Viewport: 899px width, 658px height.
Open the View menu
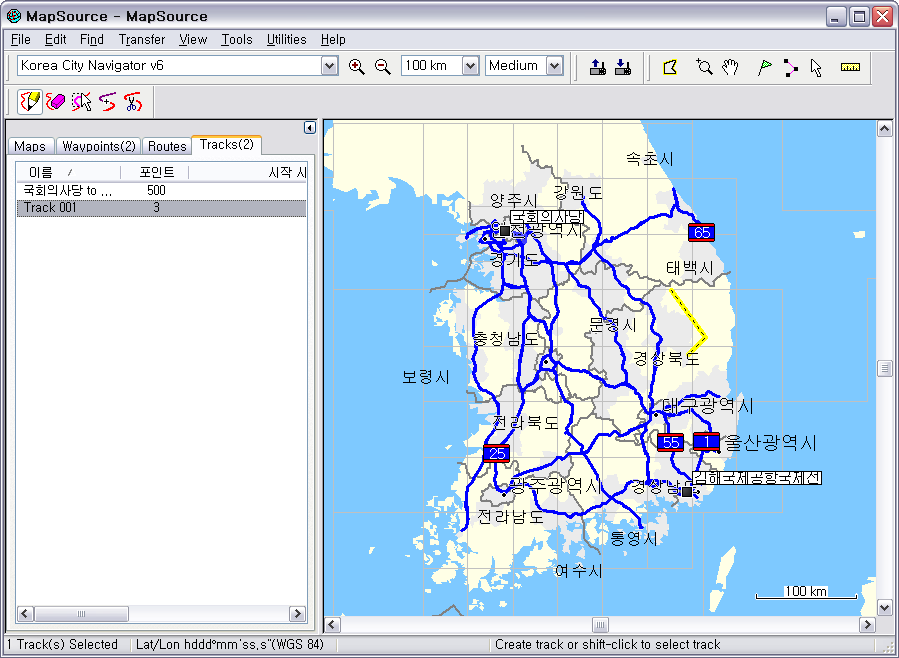tap(193, 40)
